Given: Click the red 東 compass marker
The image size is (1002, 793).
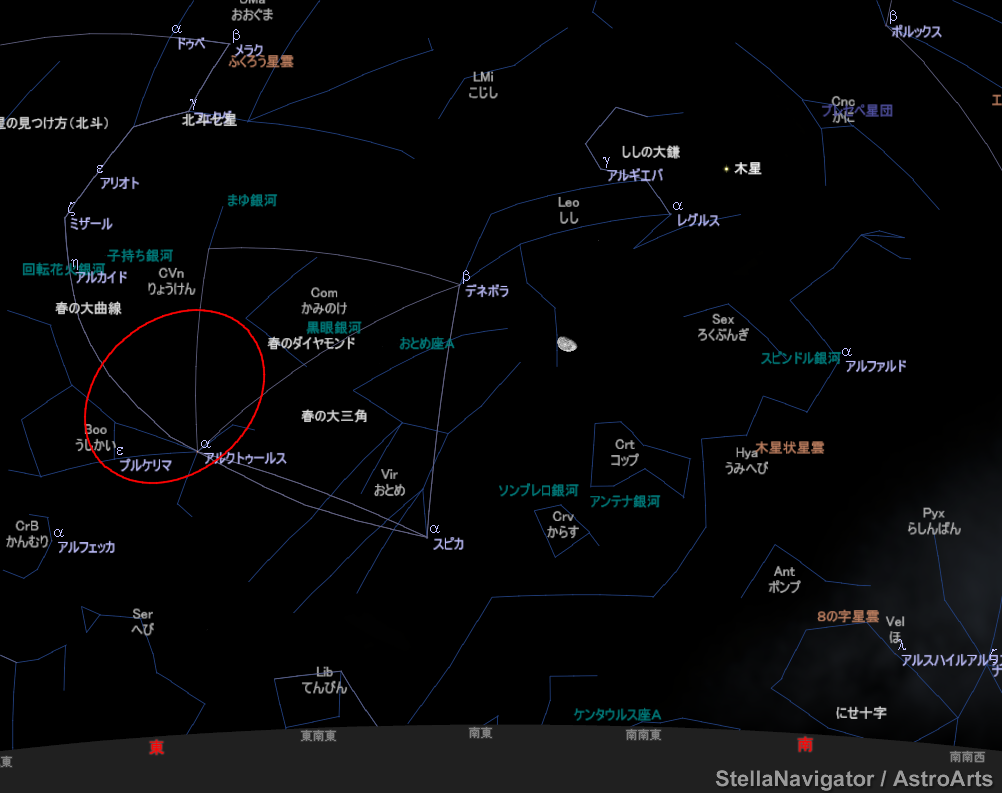Looking at the screenshot, I should click(156, 747).
